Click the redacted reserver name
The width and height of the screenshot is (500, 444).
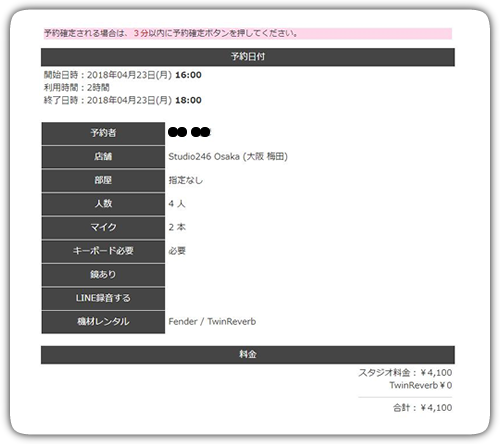pyautogui.click(x=189, y=132)
